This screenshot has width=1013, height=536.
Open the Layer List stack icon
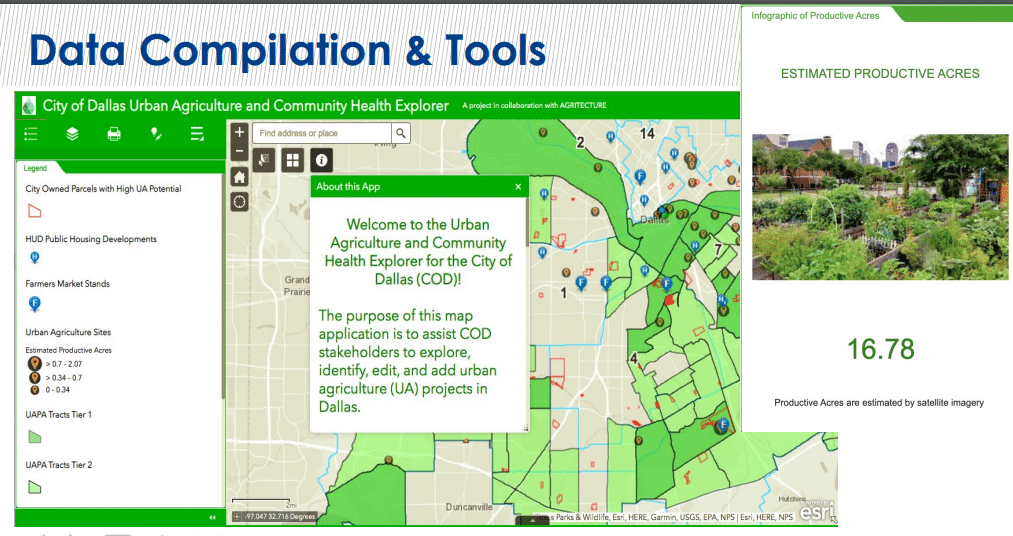click(x=72, y=134)
